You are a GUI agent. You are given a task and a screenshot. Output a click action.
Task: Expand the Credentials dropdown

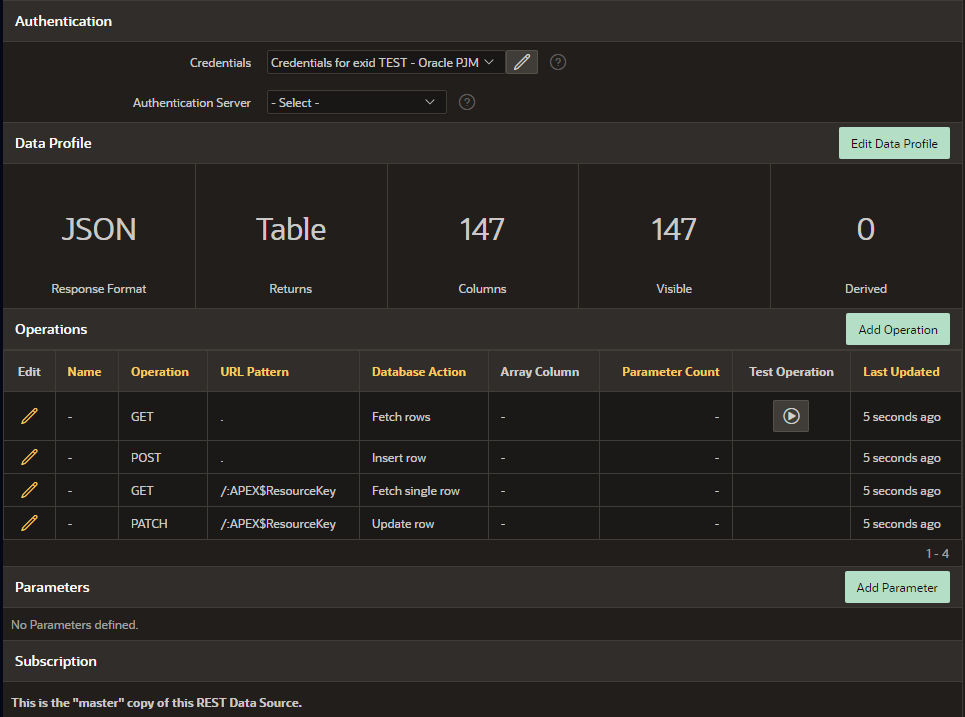385,62
